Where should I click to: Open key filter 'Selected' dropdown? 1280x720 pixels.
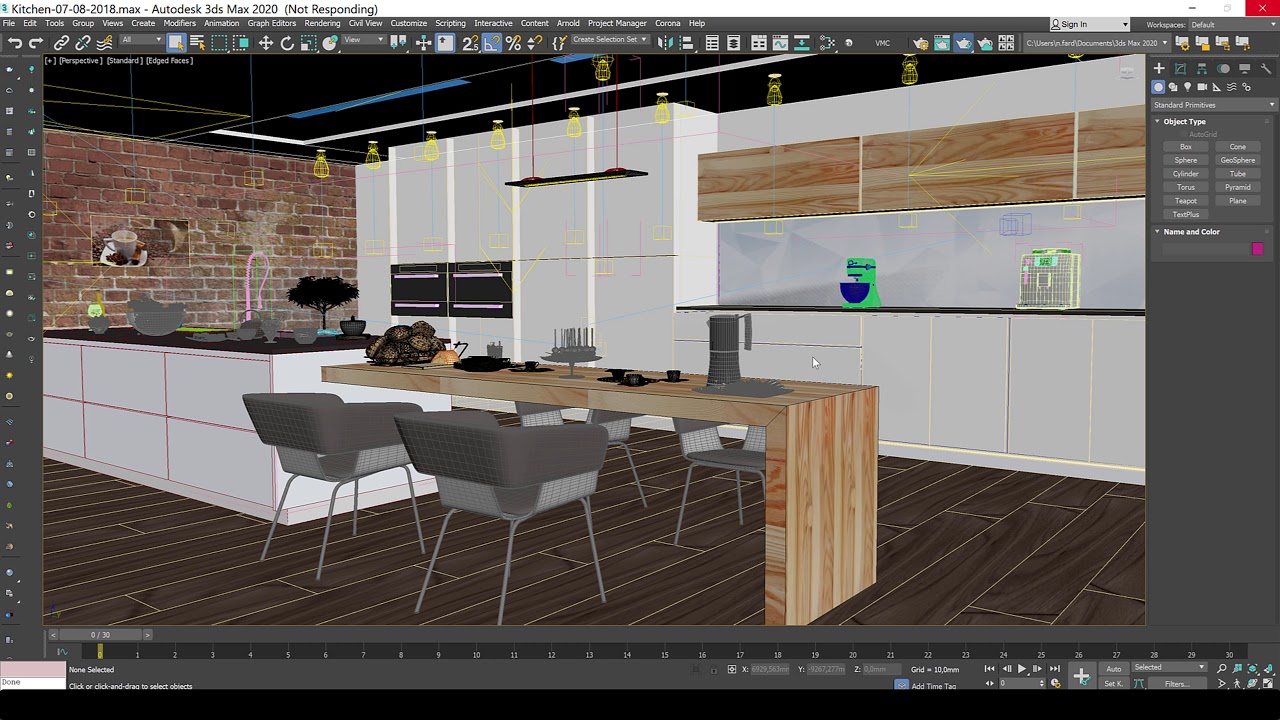point(1169,667)
